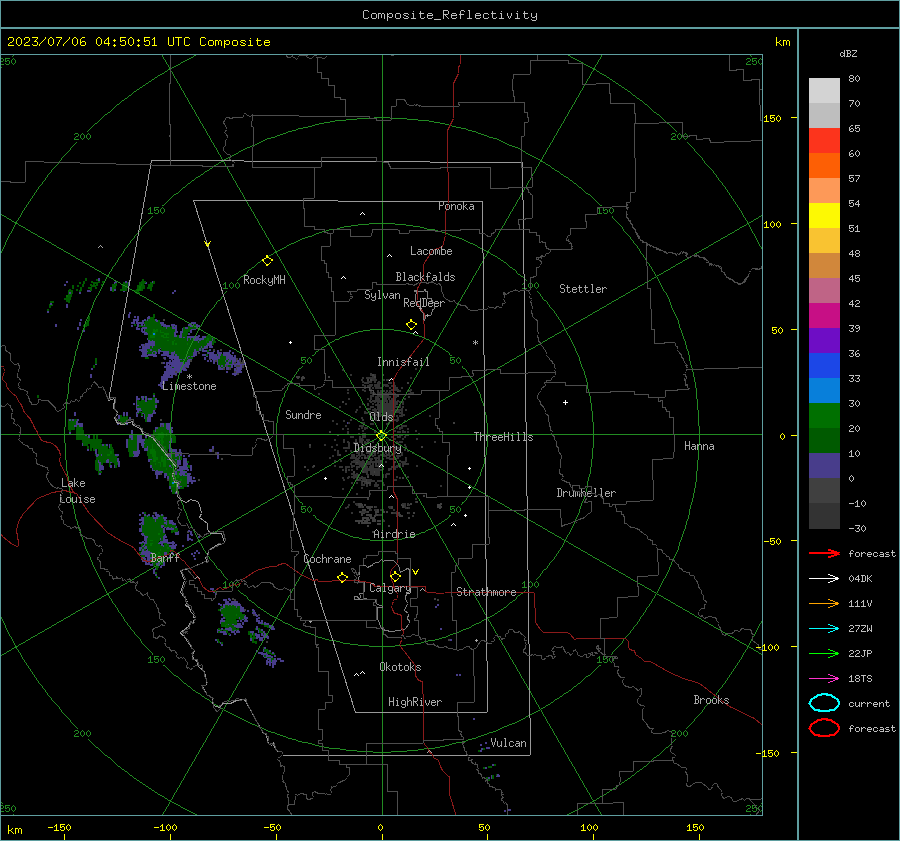Click the yellow diamond marker above RockyMH
900x841 pixels.
[267, 261]
